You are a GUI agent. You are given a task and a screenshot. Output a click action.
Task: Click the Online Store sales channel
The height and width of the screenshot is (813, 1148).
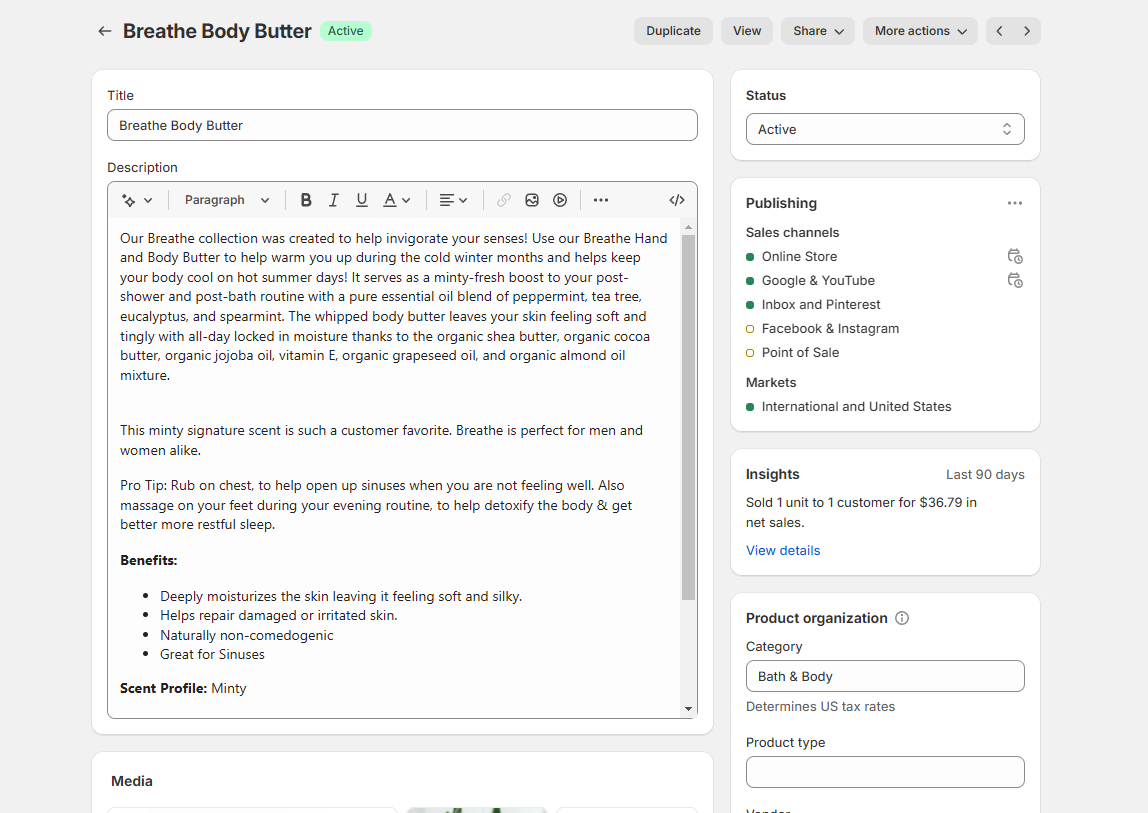pos(799,256)
